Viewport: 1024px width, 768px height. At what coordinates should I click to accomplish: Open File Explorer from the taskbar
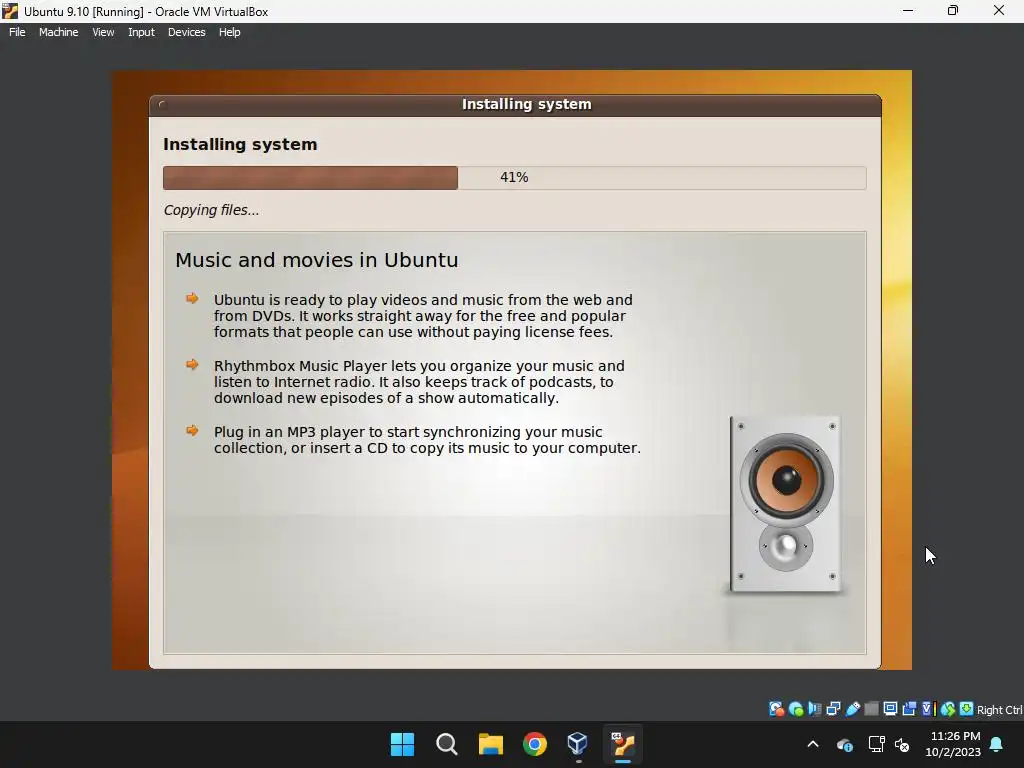click(490, 744)
